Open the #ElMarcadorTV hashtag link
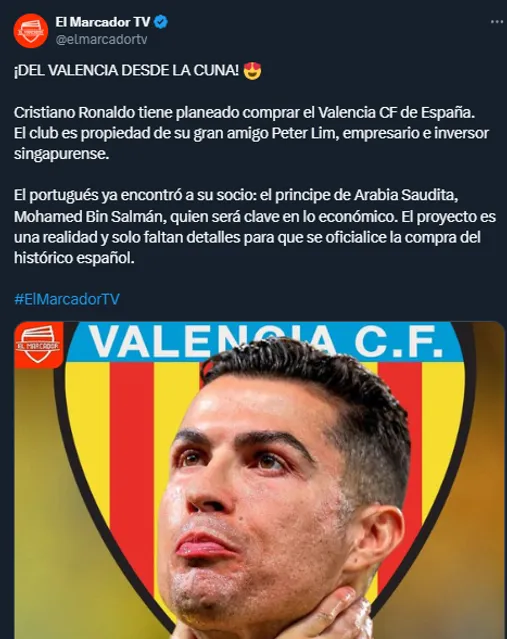This screenshot has height=639, width=507. tap(67, 299)
